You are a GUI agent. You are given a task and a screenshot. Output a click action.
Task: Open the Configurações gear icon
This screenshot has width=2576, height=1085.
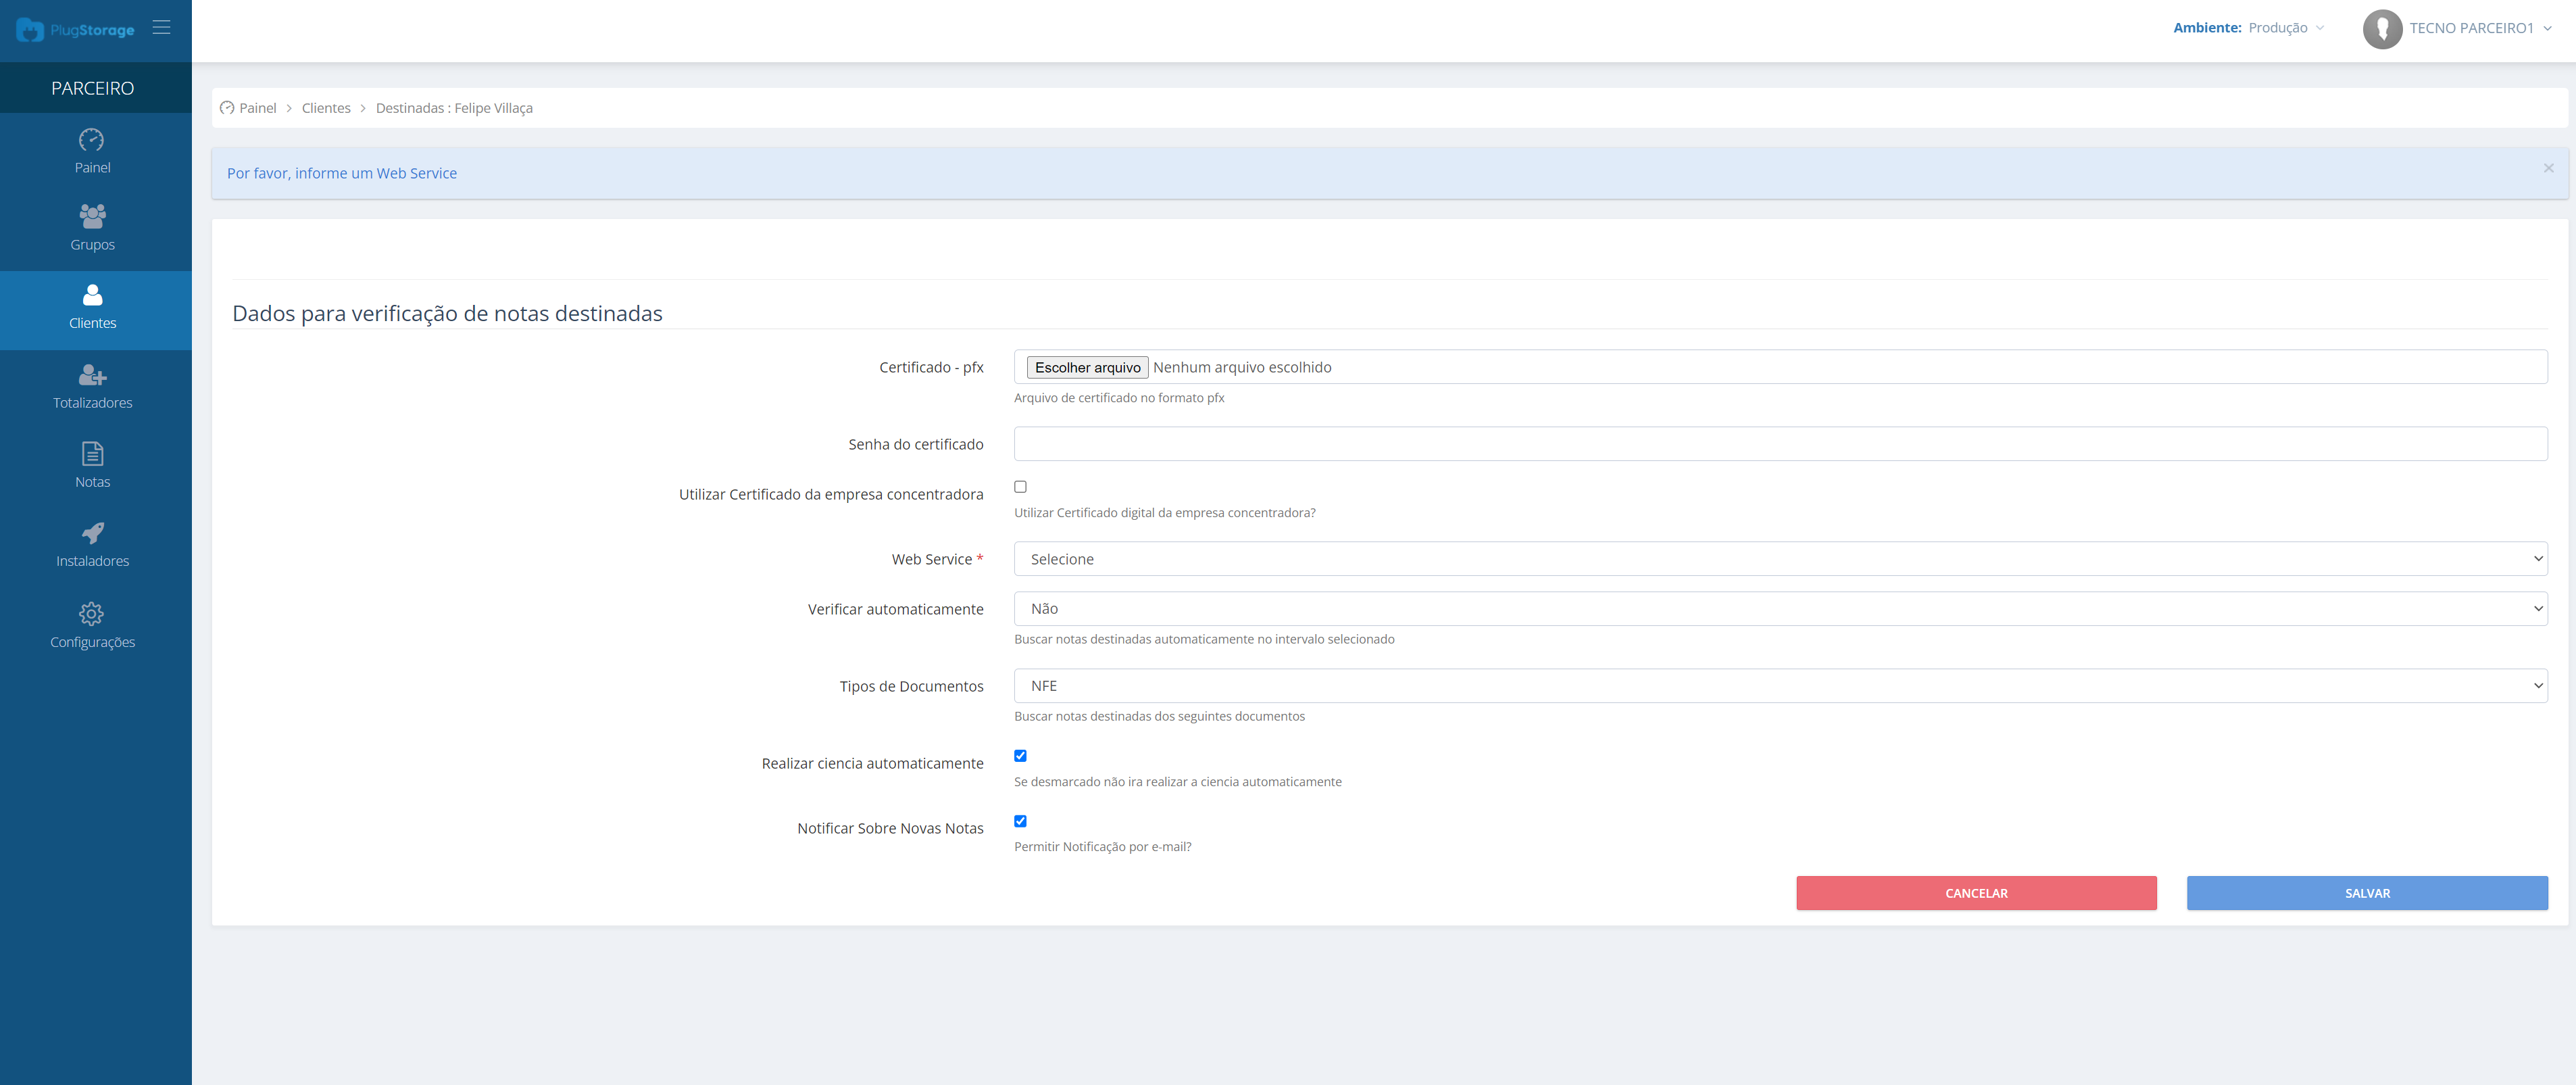click(x=92, y=614)
